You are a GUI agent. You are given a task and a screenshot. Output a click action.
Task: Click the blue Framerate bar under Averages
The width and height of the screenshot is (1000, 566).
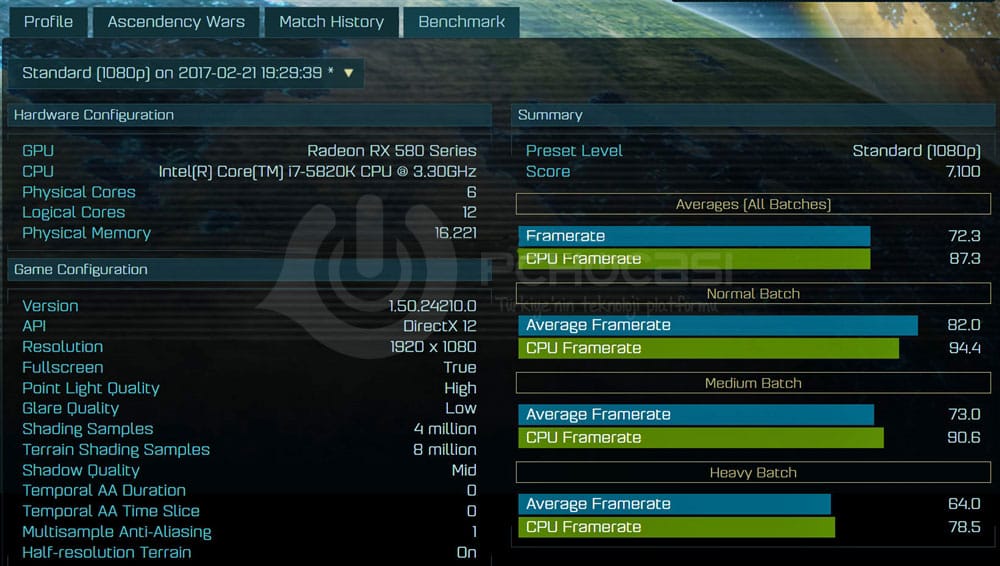[694, 236]
